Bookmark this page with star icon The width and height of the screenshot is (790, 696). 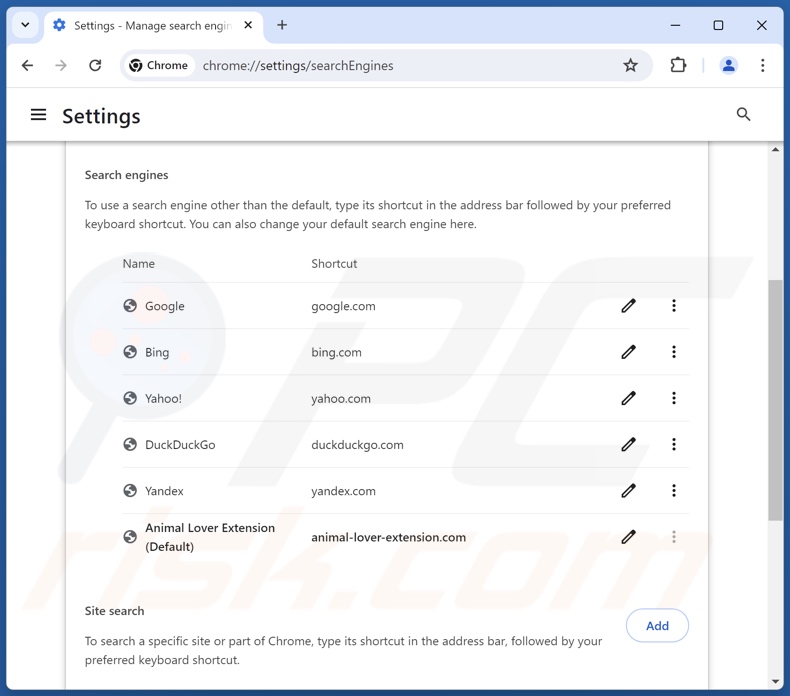[x=630, y=66]
